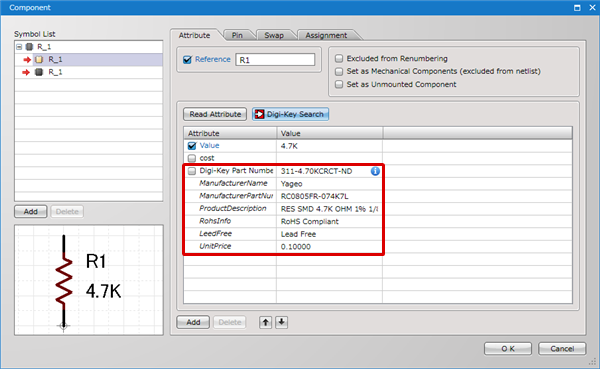Select the highlighted R_1 symbol row
Image resolution: width=600 pixels, height=369 pixels.
point(89,60)
